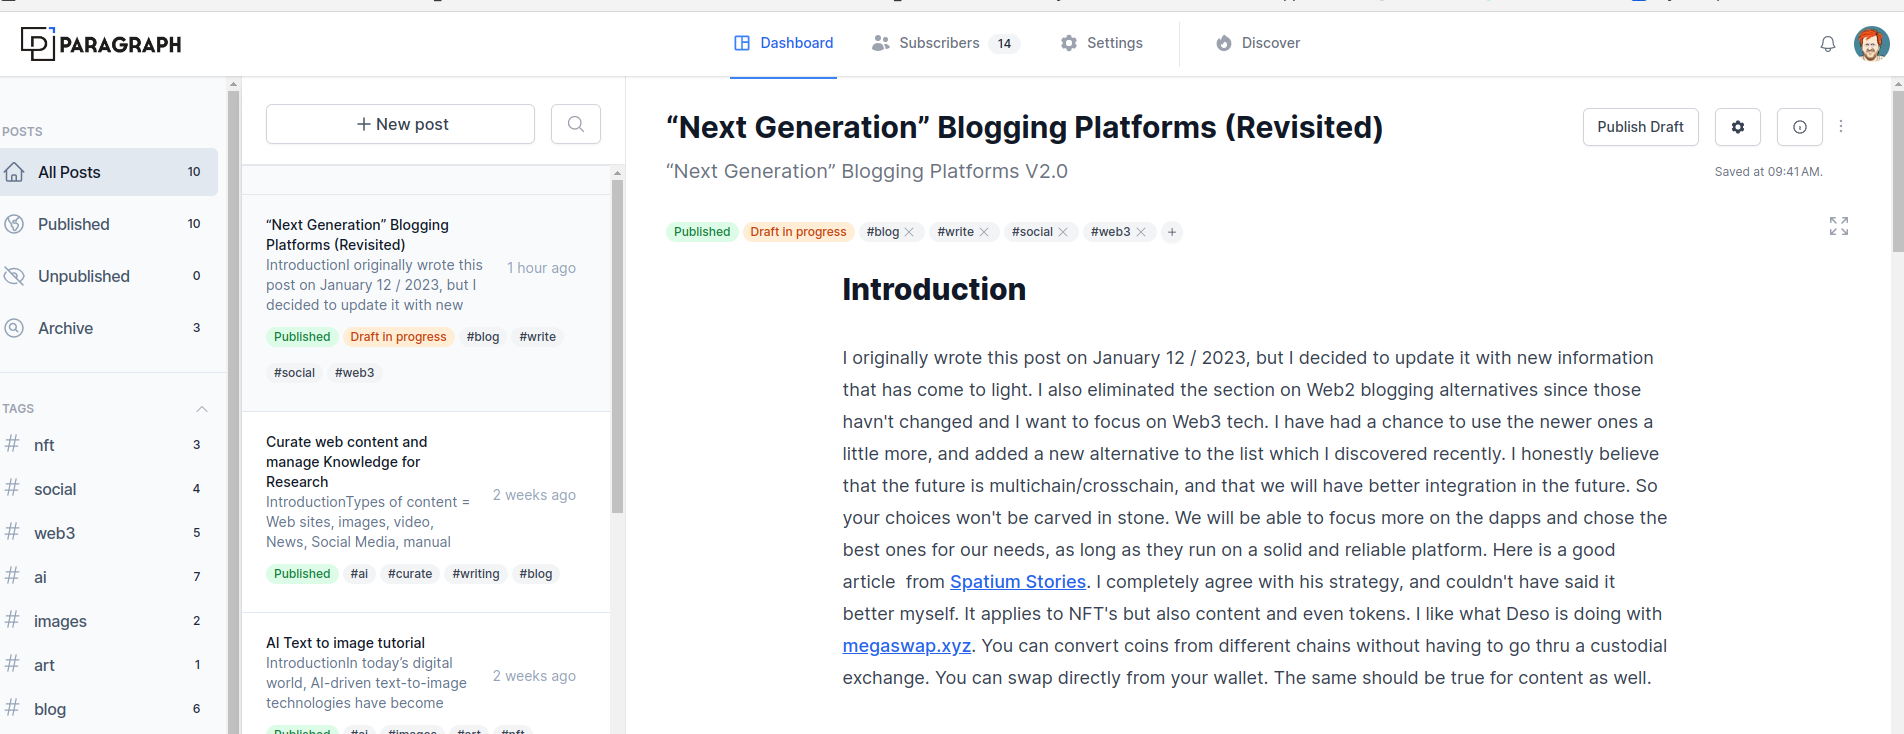
Task: Click the #writing tag on Curate post
Action: [476, 574]
